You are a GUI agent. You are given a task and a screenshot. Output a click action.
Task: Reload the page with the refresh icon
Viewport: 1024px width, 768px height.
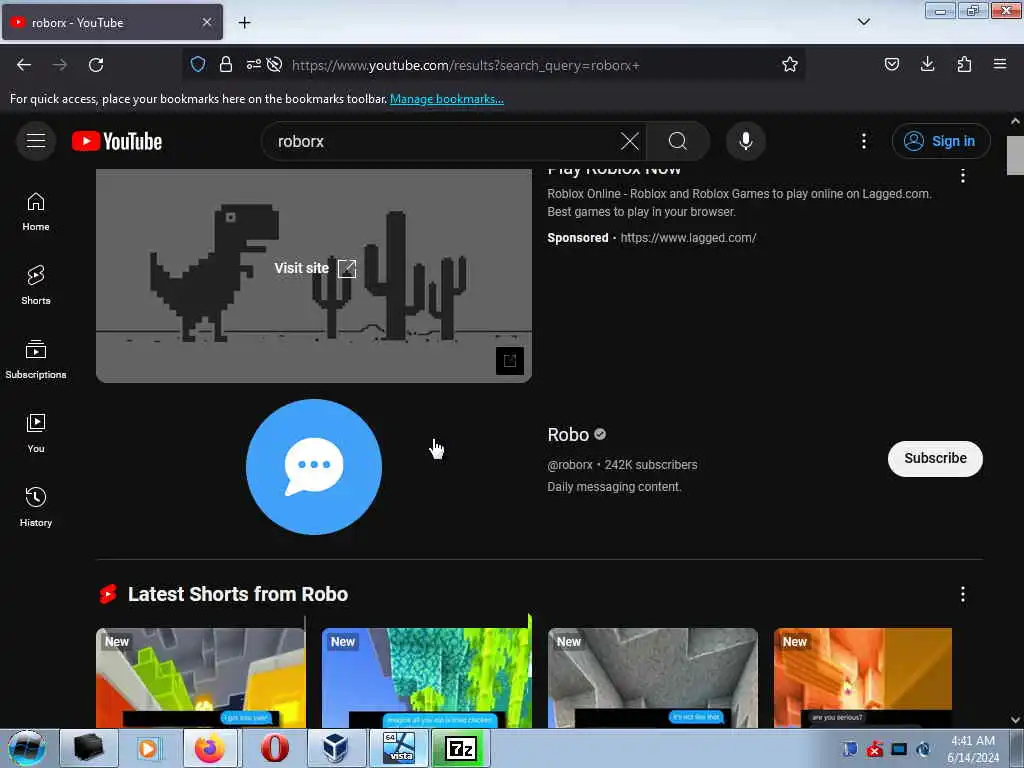tap(96, 65)
